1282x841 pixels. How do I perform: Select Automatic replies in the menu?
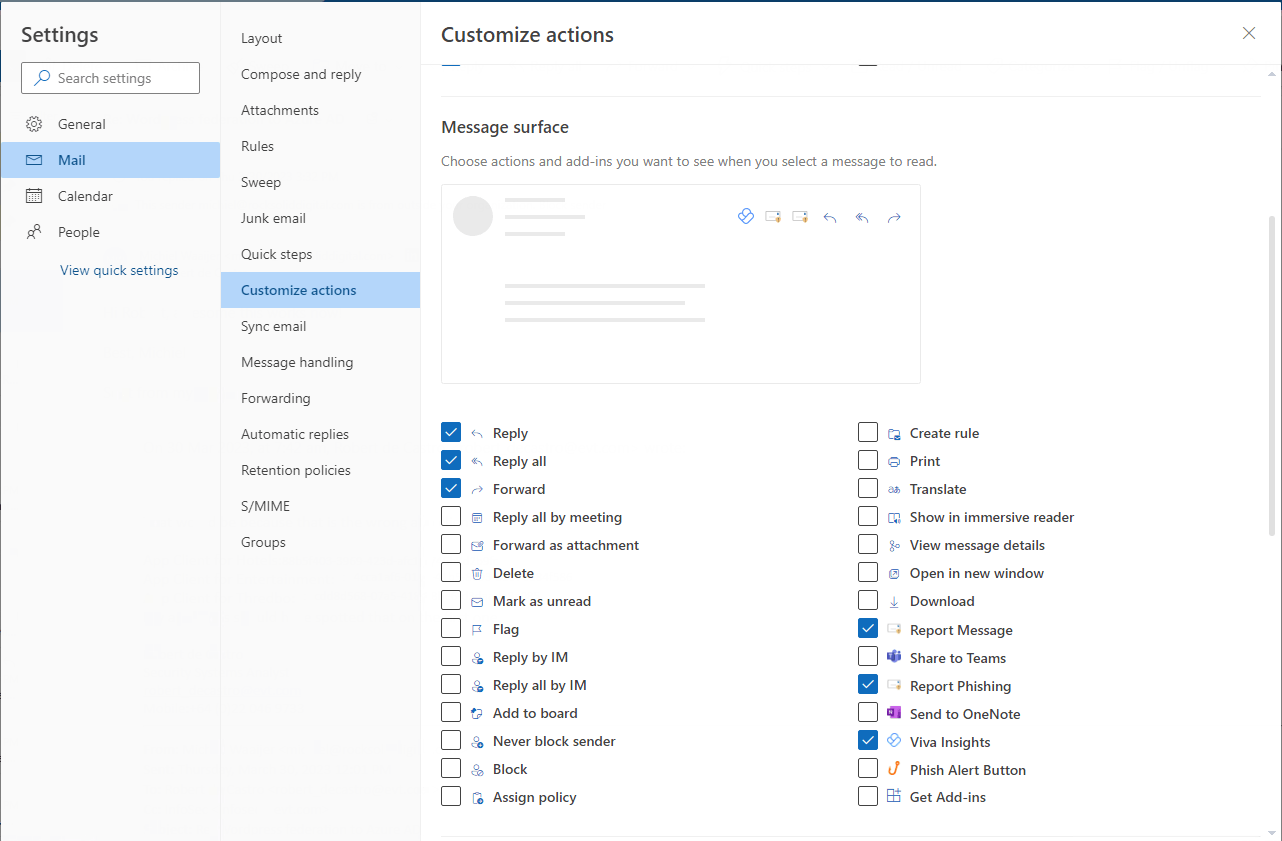320,434
